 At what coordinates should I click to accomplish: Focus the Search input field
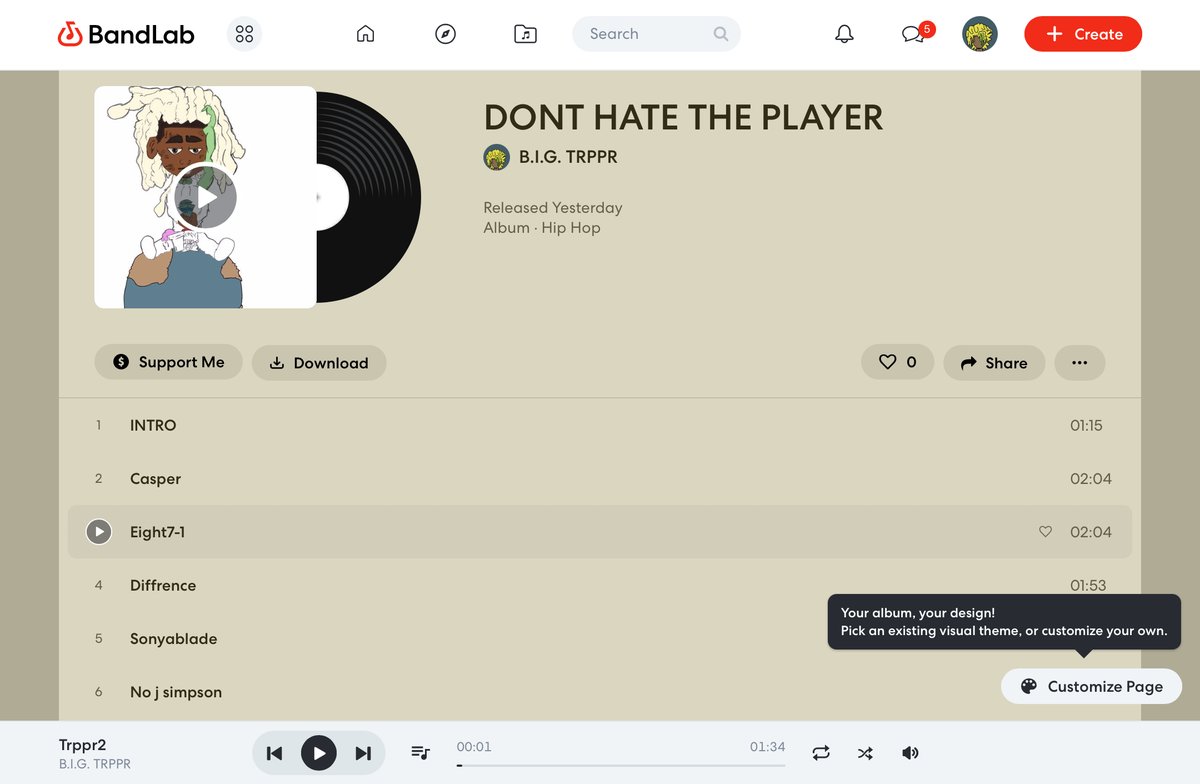pos(656,34)
